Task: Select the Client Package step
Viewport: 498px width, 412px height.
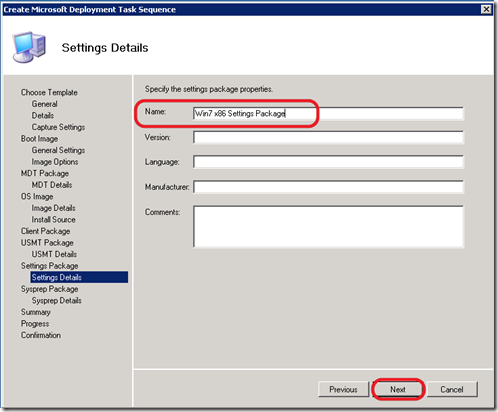Action: click(x=45, y=231)
